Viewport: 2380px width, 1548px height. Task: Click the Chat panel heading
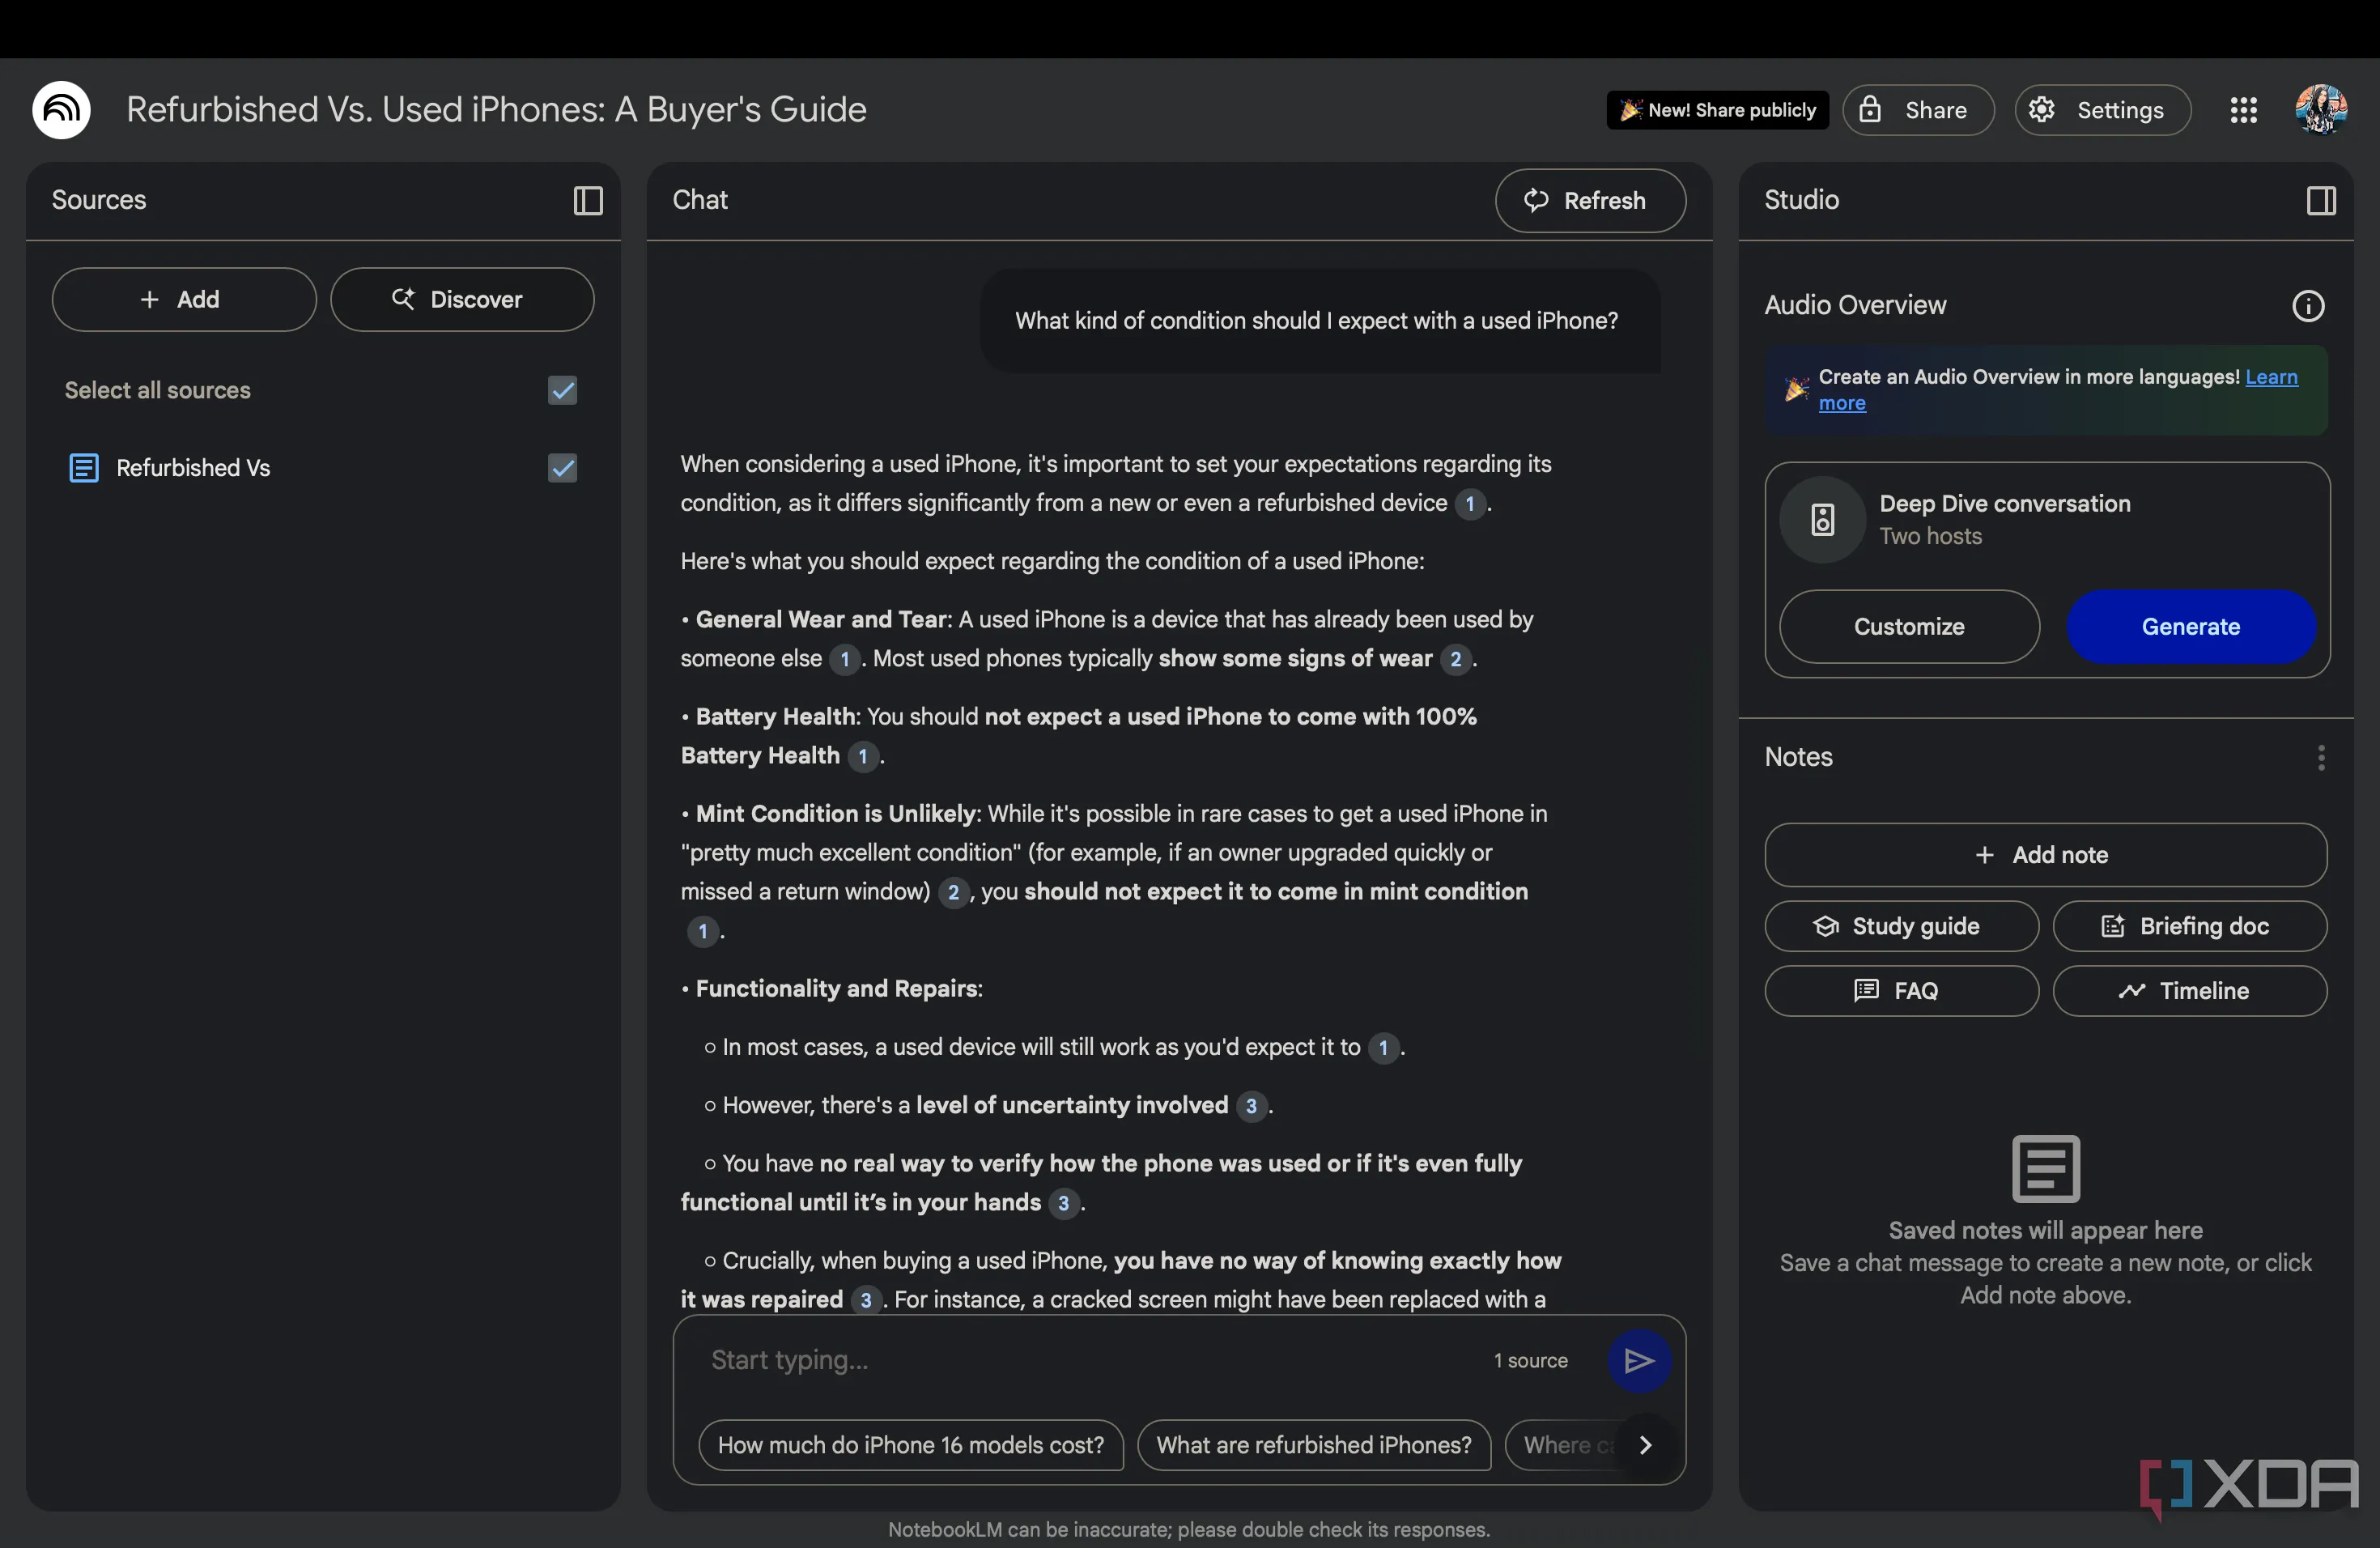click(x=700, y=200)
